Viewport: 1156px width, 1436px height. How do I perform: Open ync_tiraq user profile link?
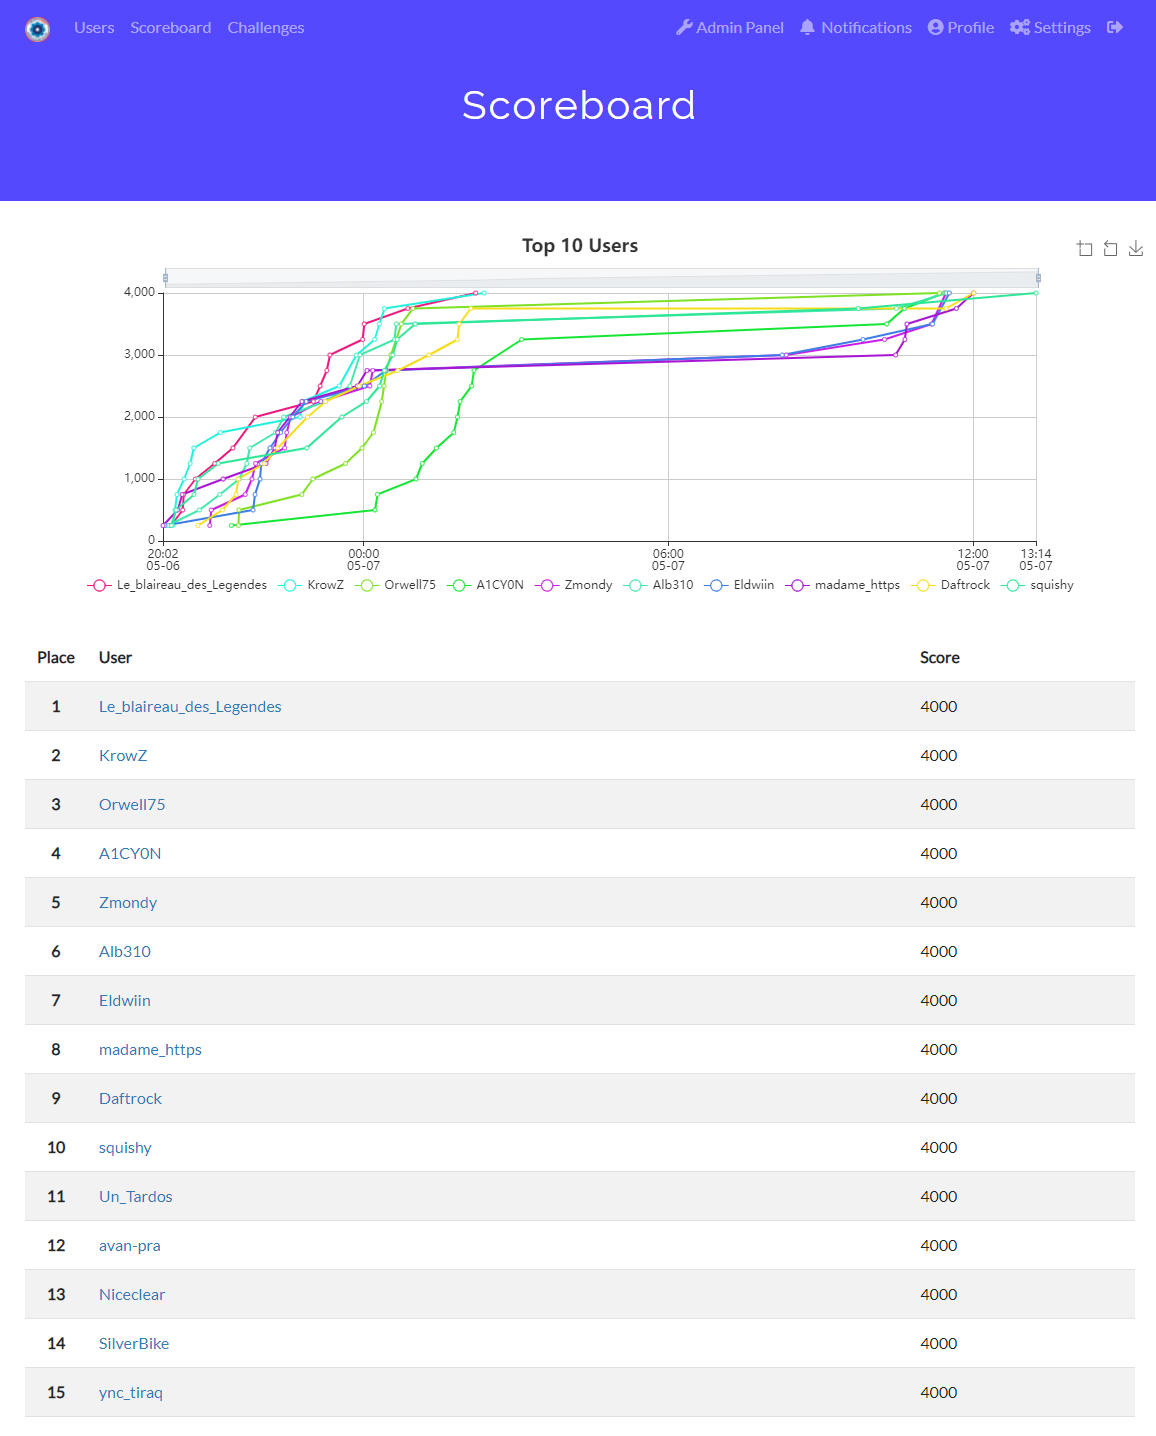click(131, 1393)
